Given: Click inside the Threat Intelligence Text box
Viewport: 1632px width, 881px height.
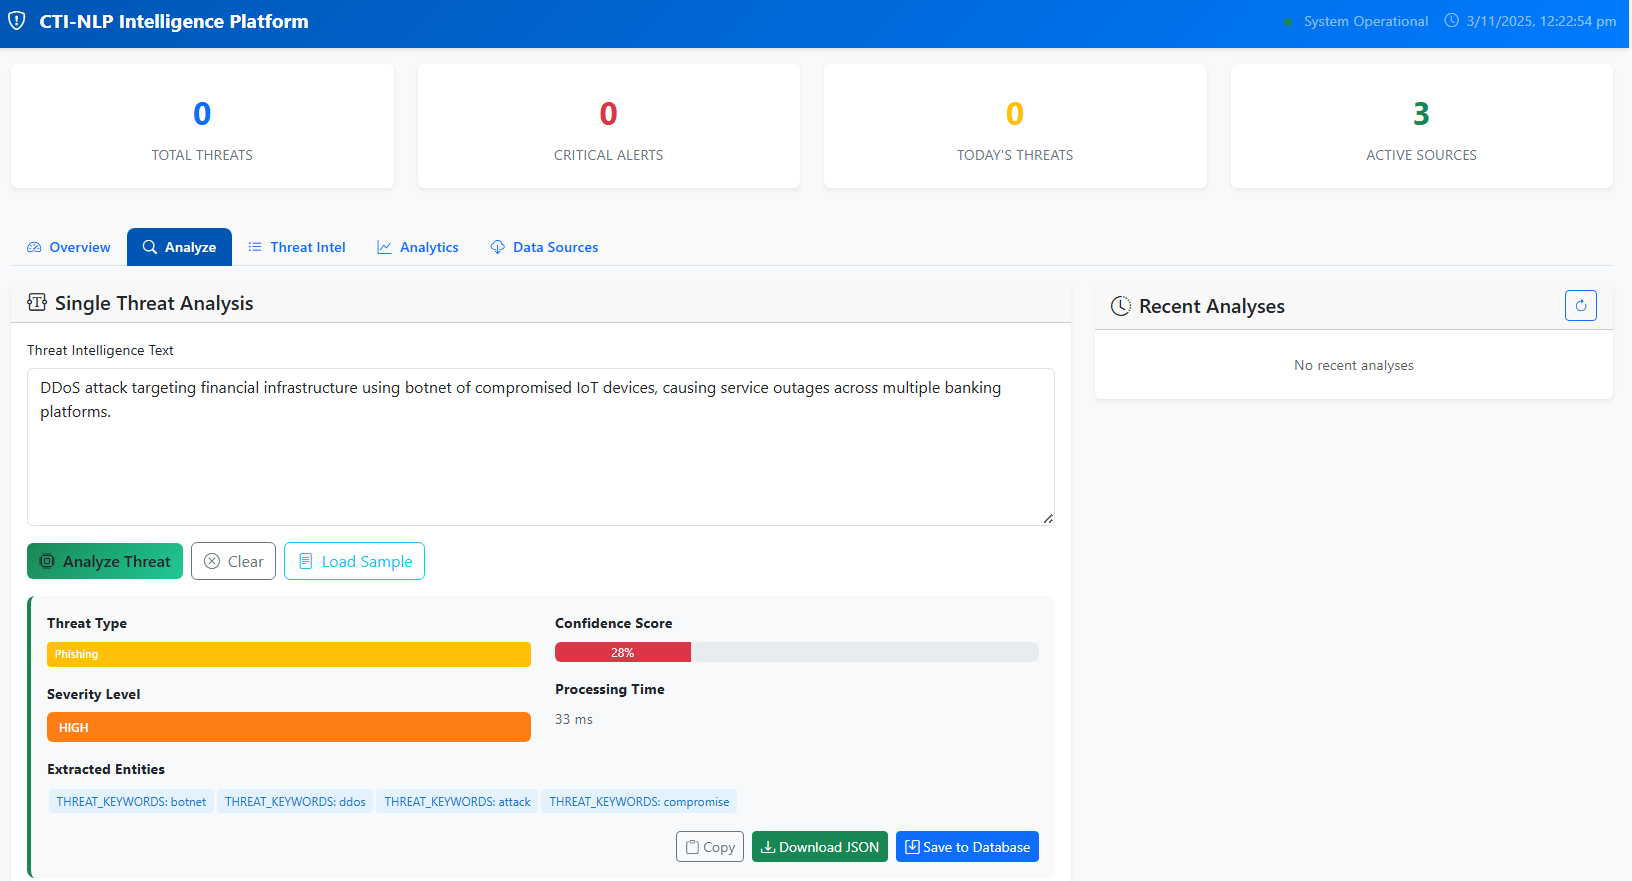Looking at the screenshot, I should click(541, 447).
